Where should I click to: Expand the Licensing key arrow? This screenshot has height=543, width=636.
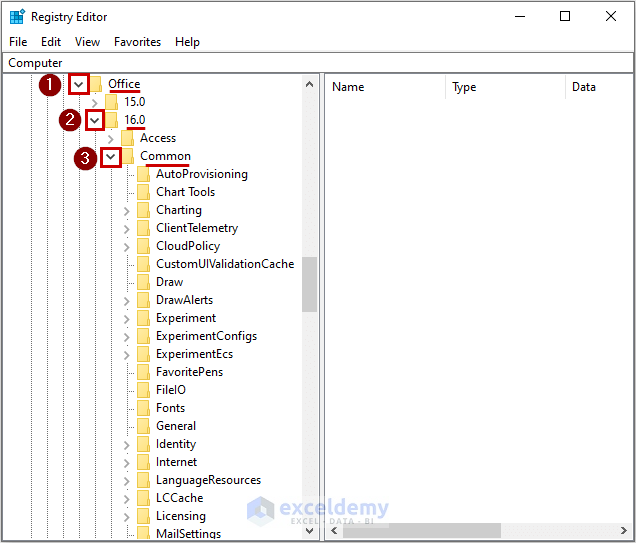point(127,517)
